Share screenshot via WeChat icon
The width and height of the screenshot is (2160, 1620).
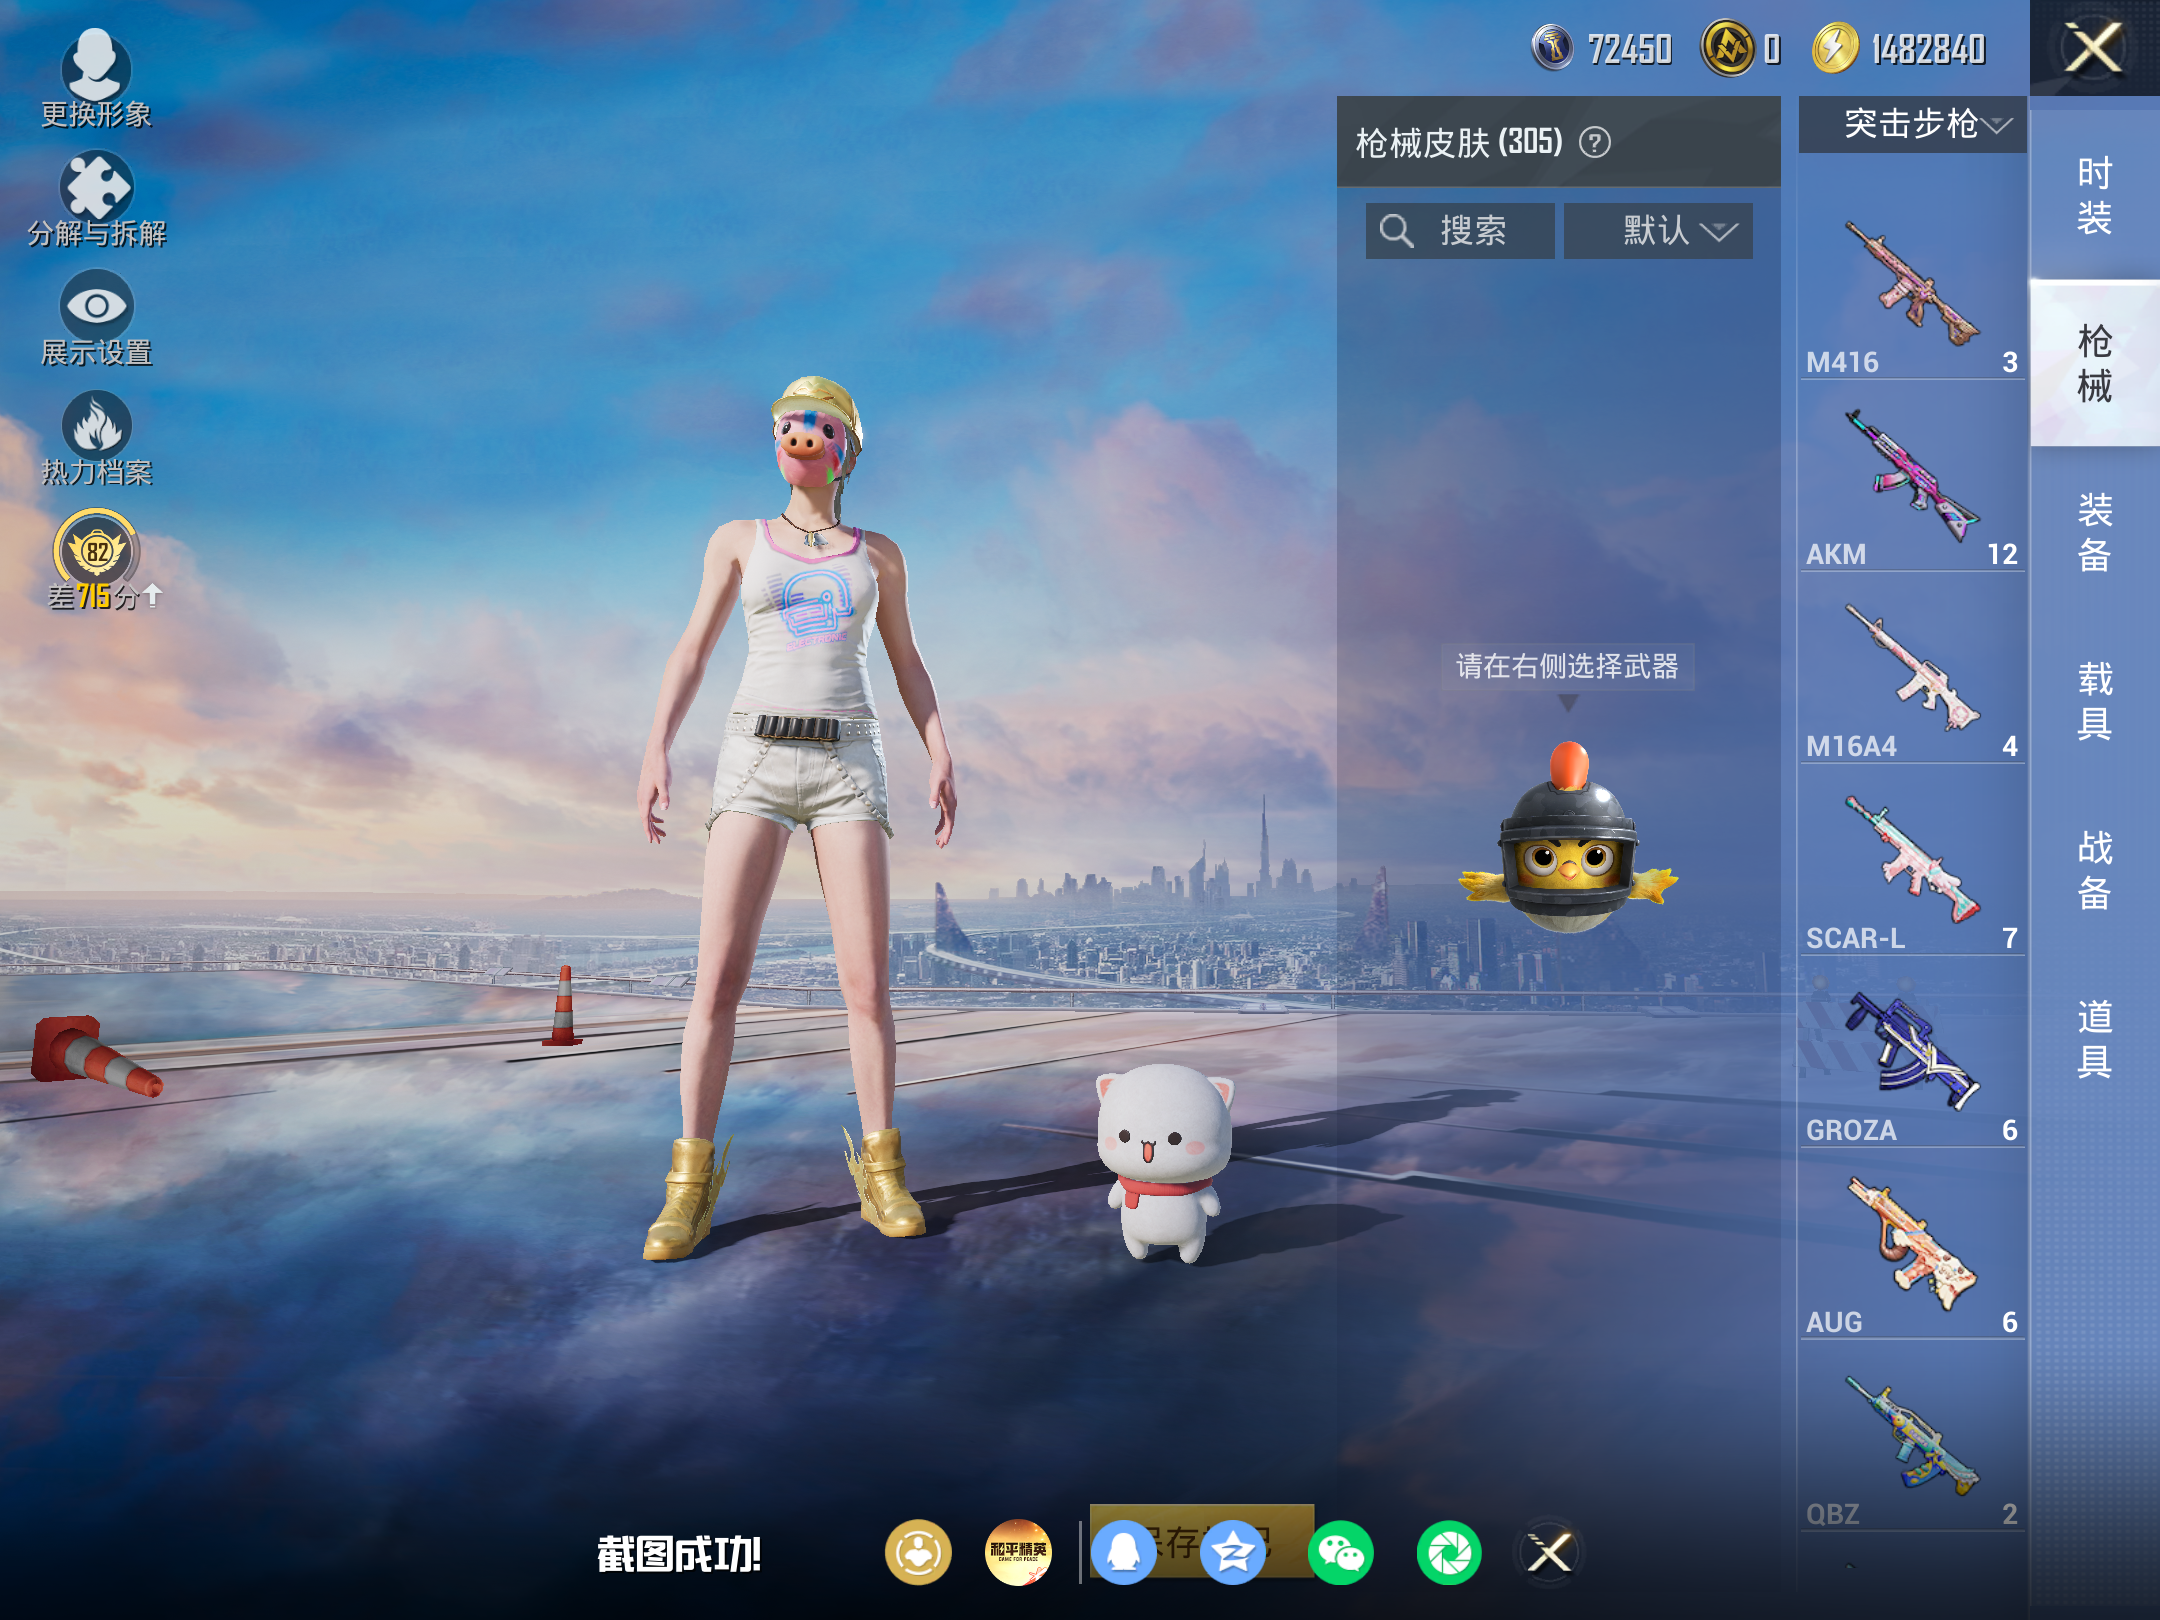click(1340, 1553)
